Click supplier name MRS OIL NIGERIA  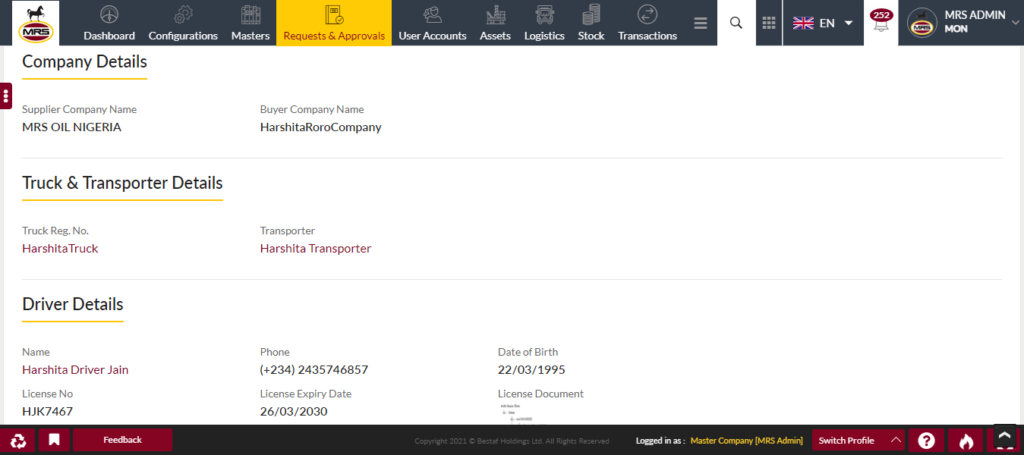[72, 127]
